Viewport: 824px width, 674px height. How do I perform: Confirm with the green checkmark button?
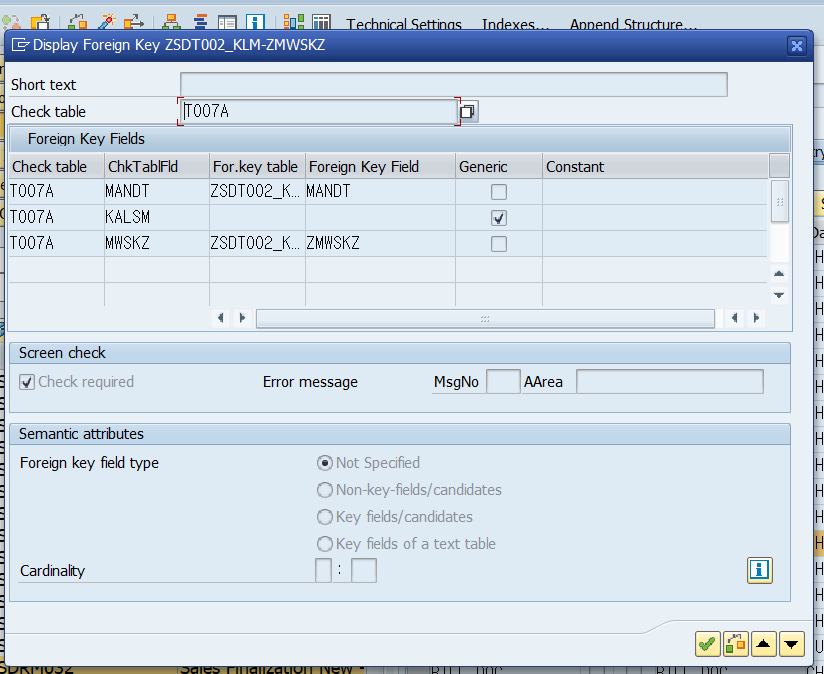[707, 644]
